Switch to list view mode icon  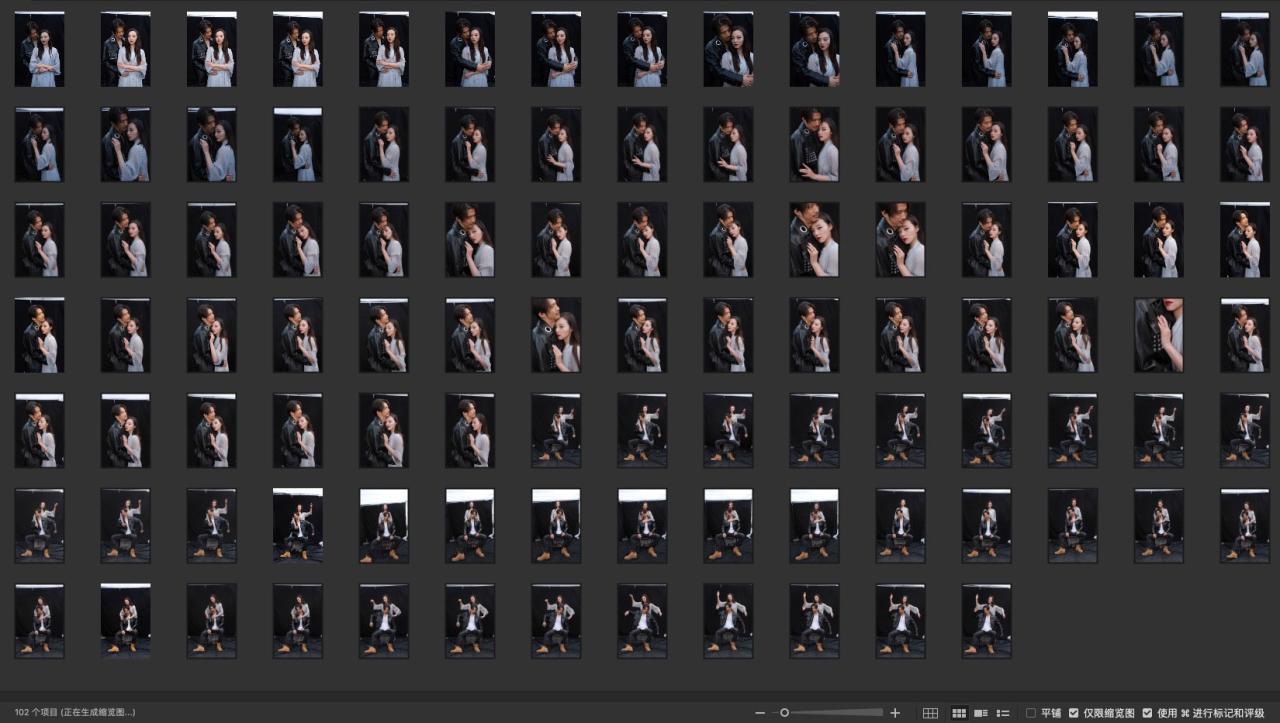pos(1003,713)
